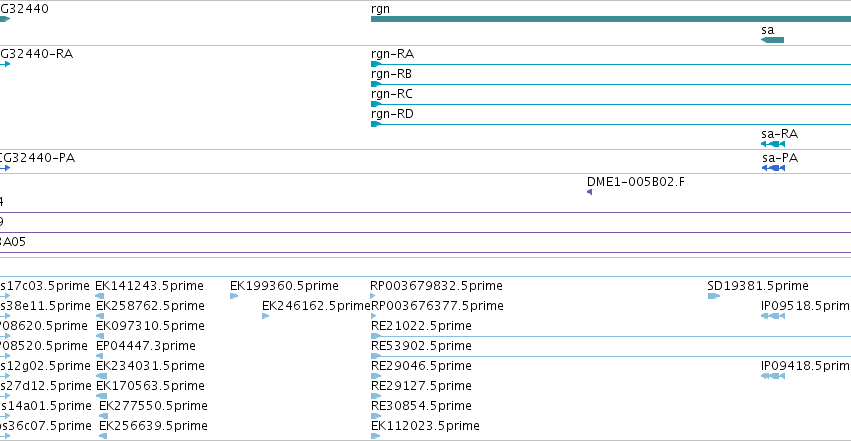Select the DME1-005B02.F marker arrow
Viewport: 851px width, 441px height.
coord(589,192)
